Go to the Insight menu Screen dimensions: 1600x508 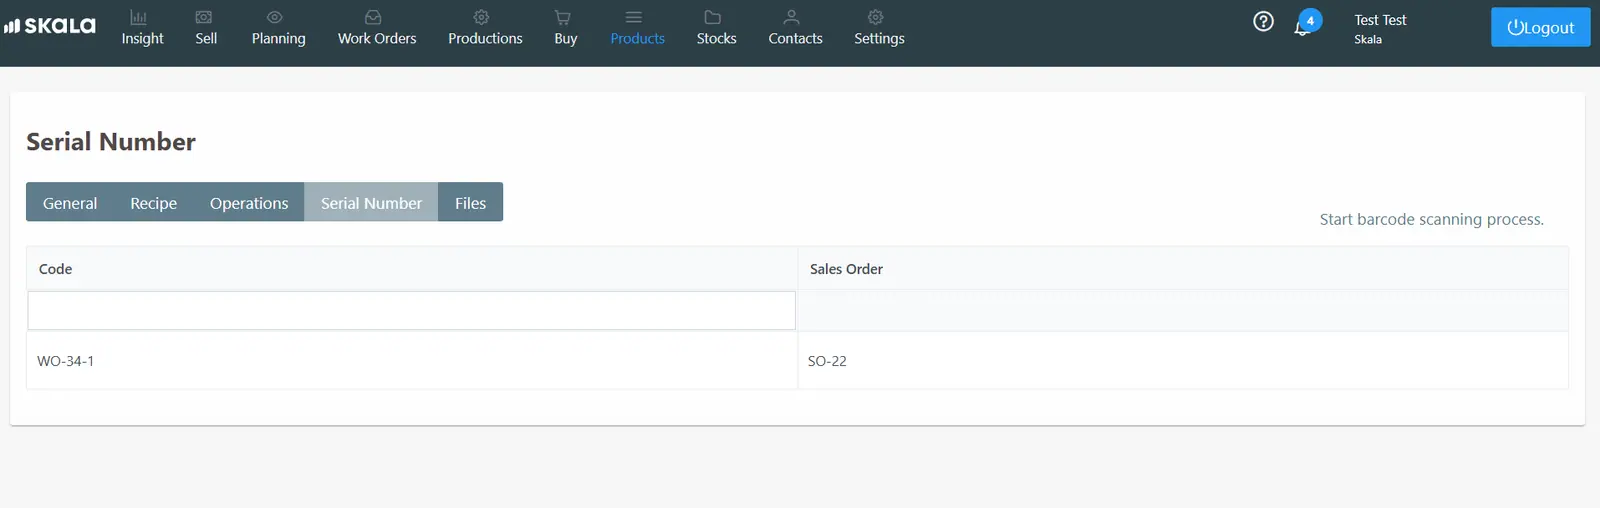click(143, 38)
